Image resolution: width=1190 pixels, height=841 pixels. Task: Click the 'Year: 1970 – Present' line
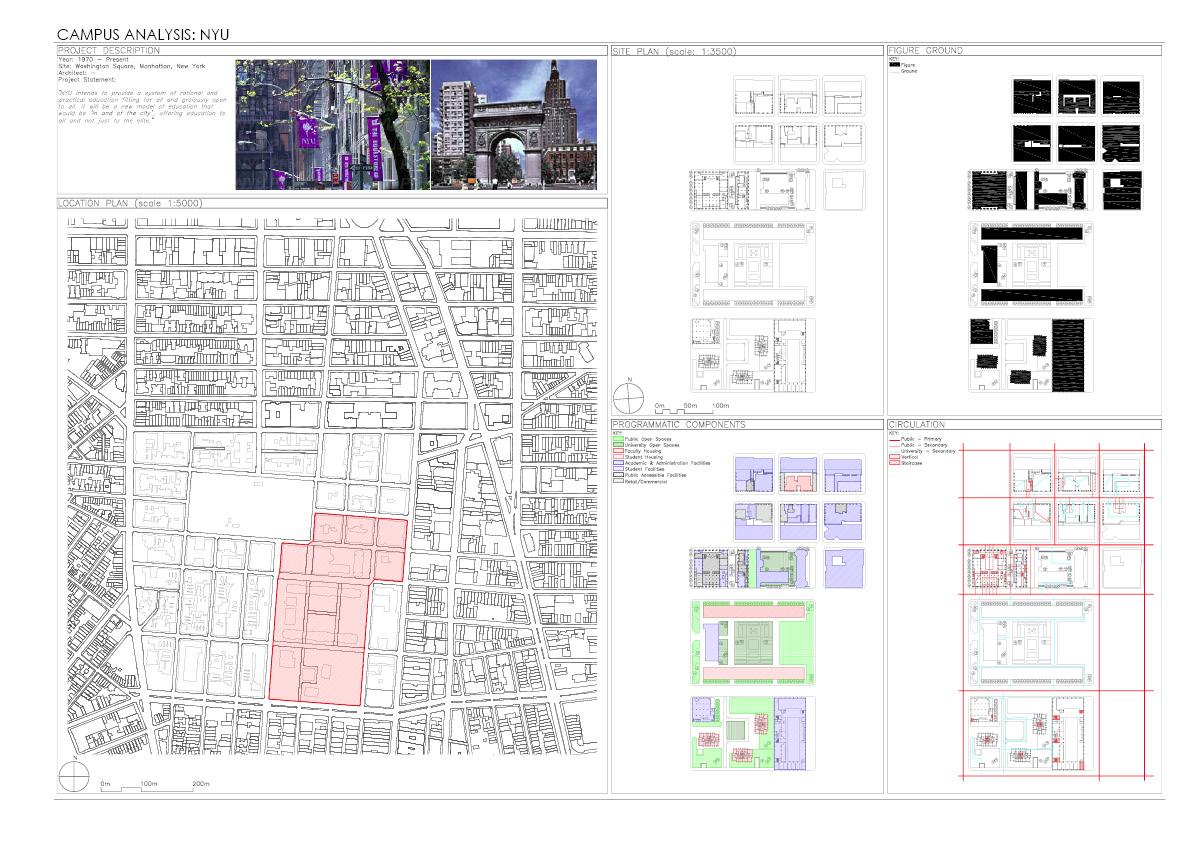pos(93,59)
